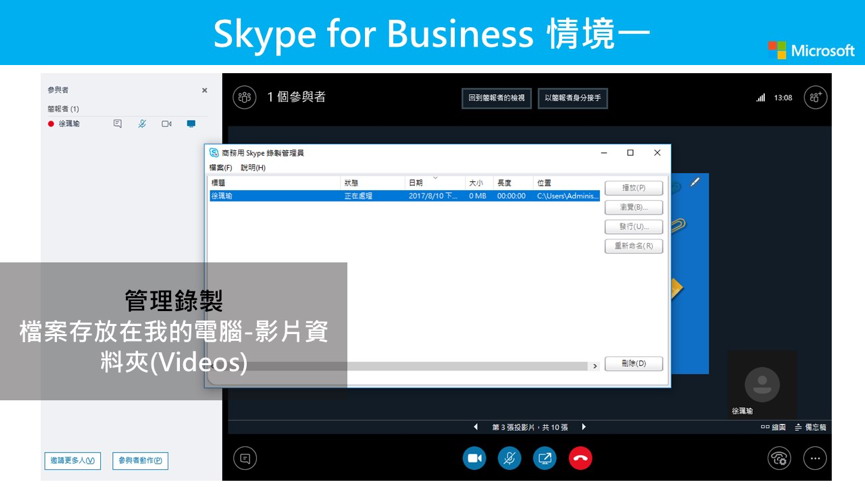
Task: Open the participants roster icon
Action: [244, 98]
